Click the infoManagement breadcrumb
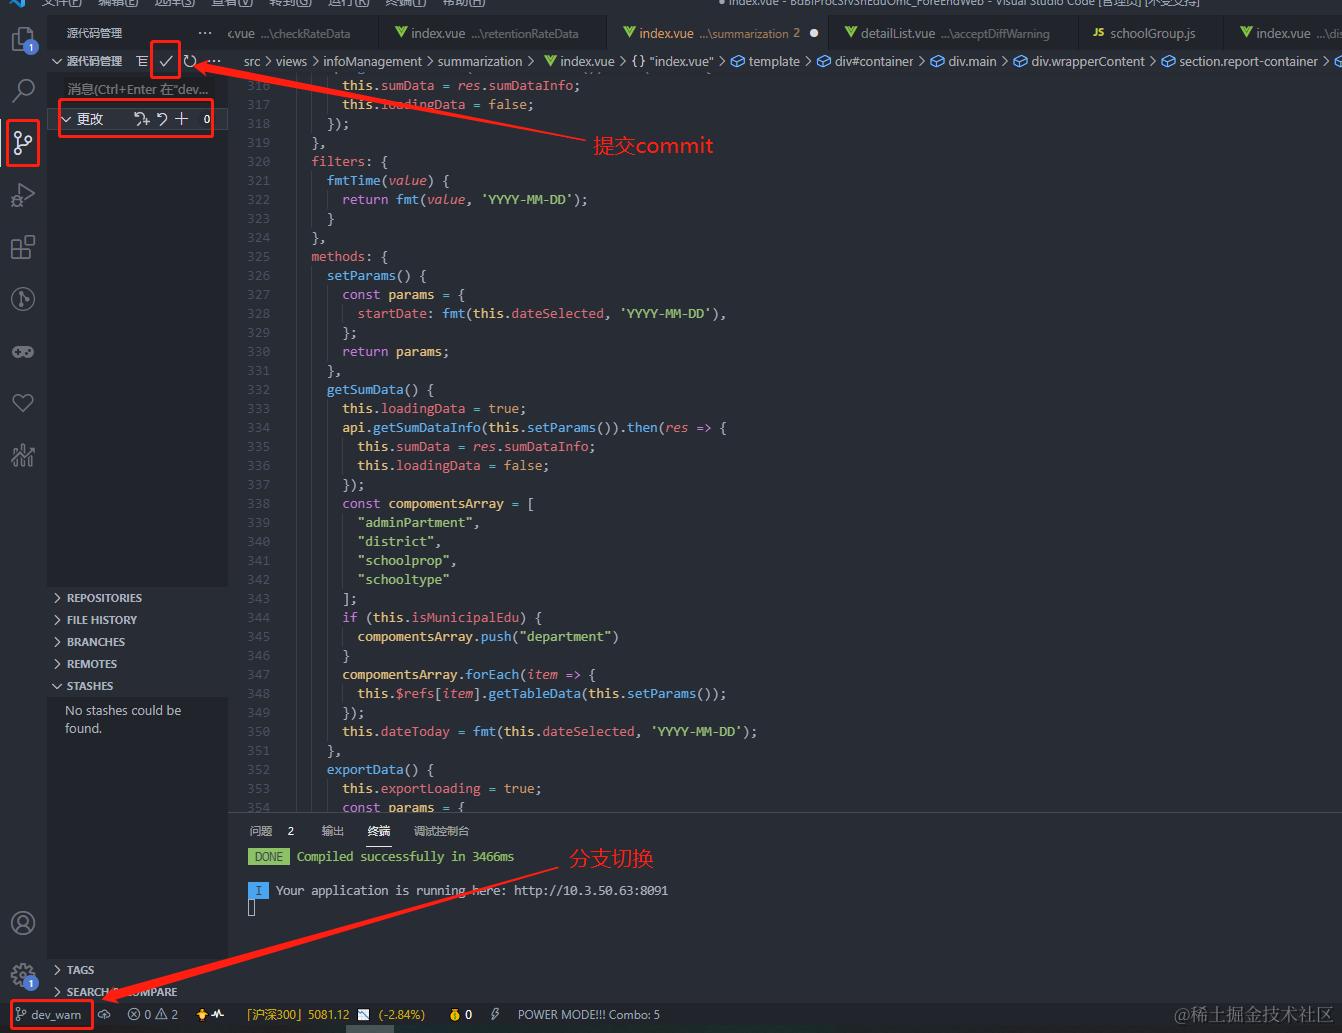The image size is (1342, 1033). coord(372,61)
